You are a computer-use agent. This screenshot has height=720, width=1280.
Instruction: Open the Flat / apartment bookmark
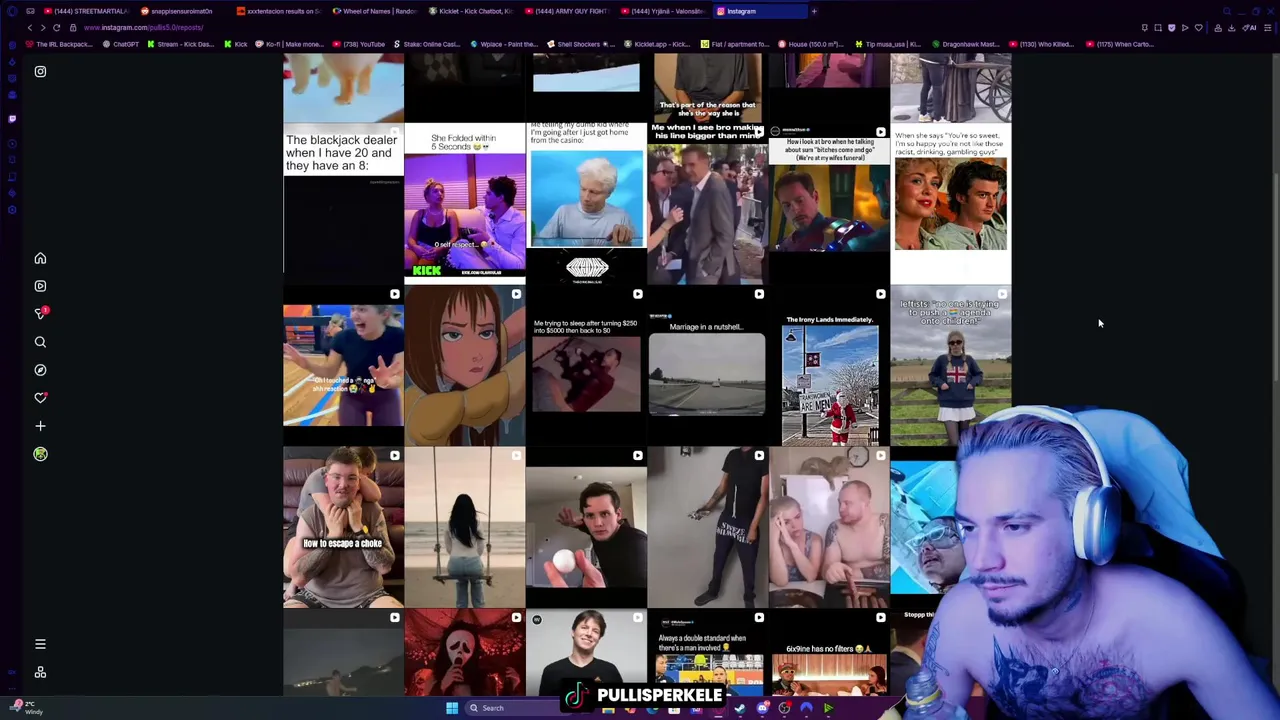point(735,44)
